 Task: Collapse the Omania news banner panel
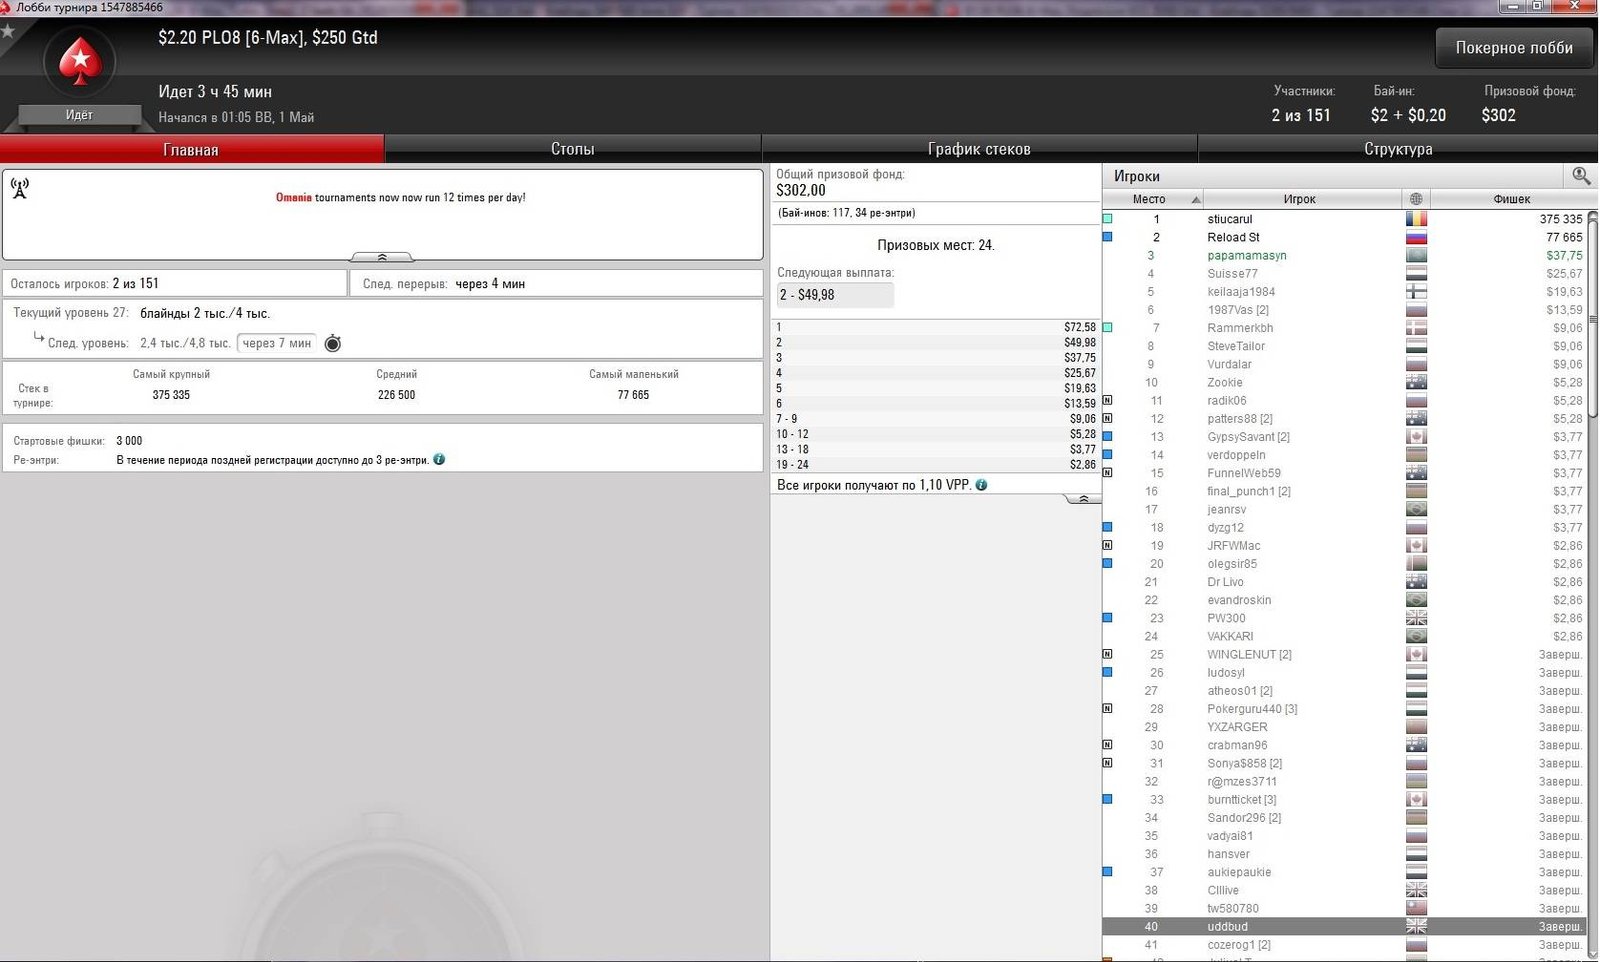[381, 257]
